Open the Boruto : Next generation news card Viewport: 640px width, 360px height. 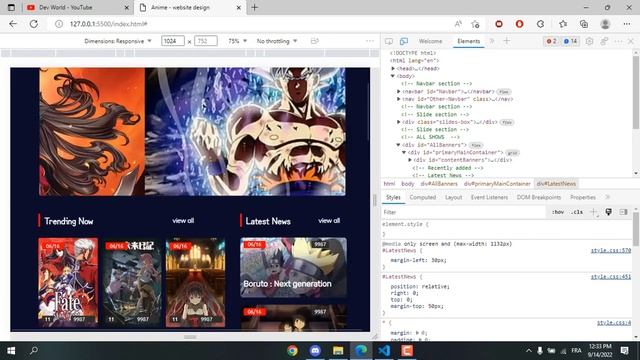click(x=293, y=267)
